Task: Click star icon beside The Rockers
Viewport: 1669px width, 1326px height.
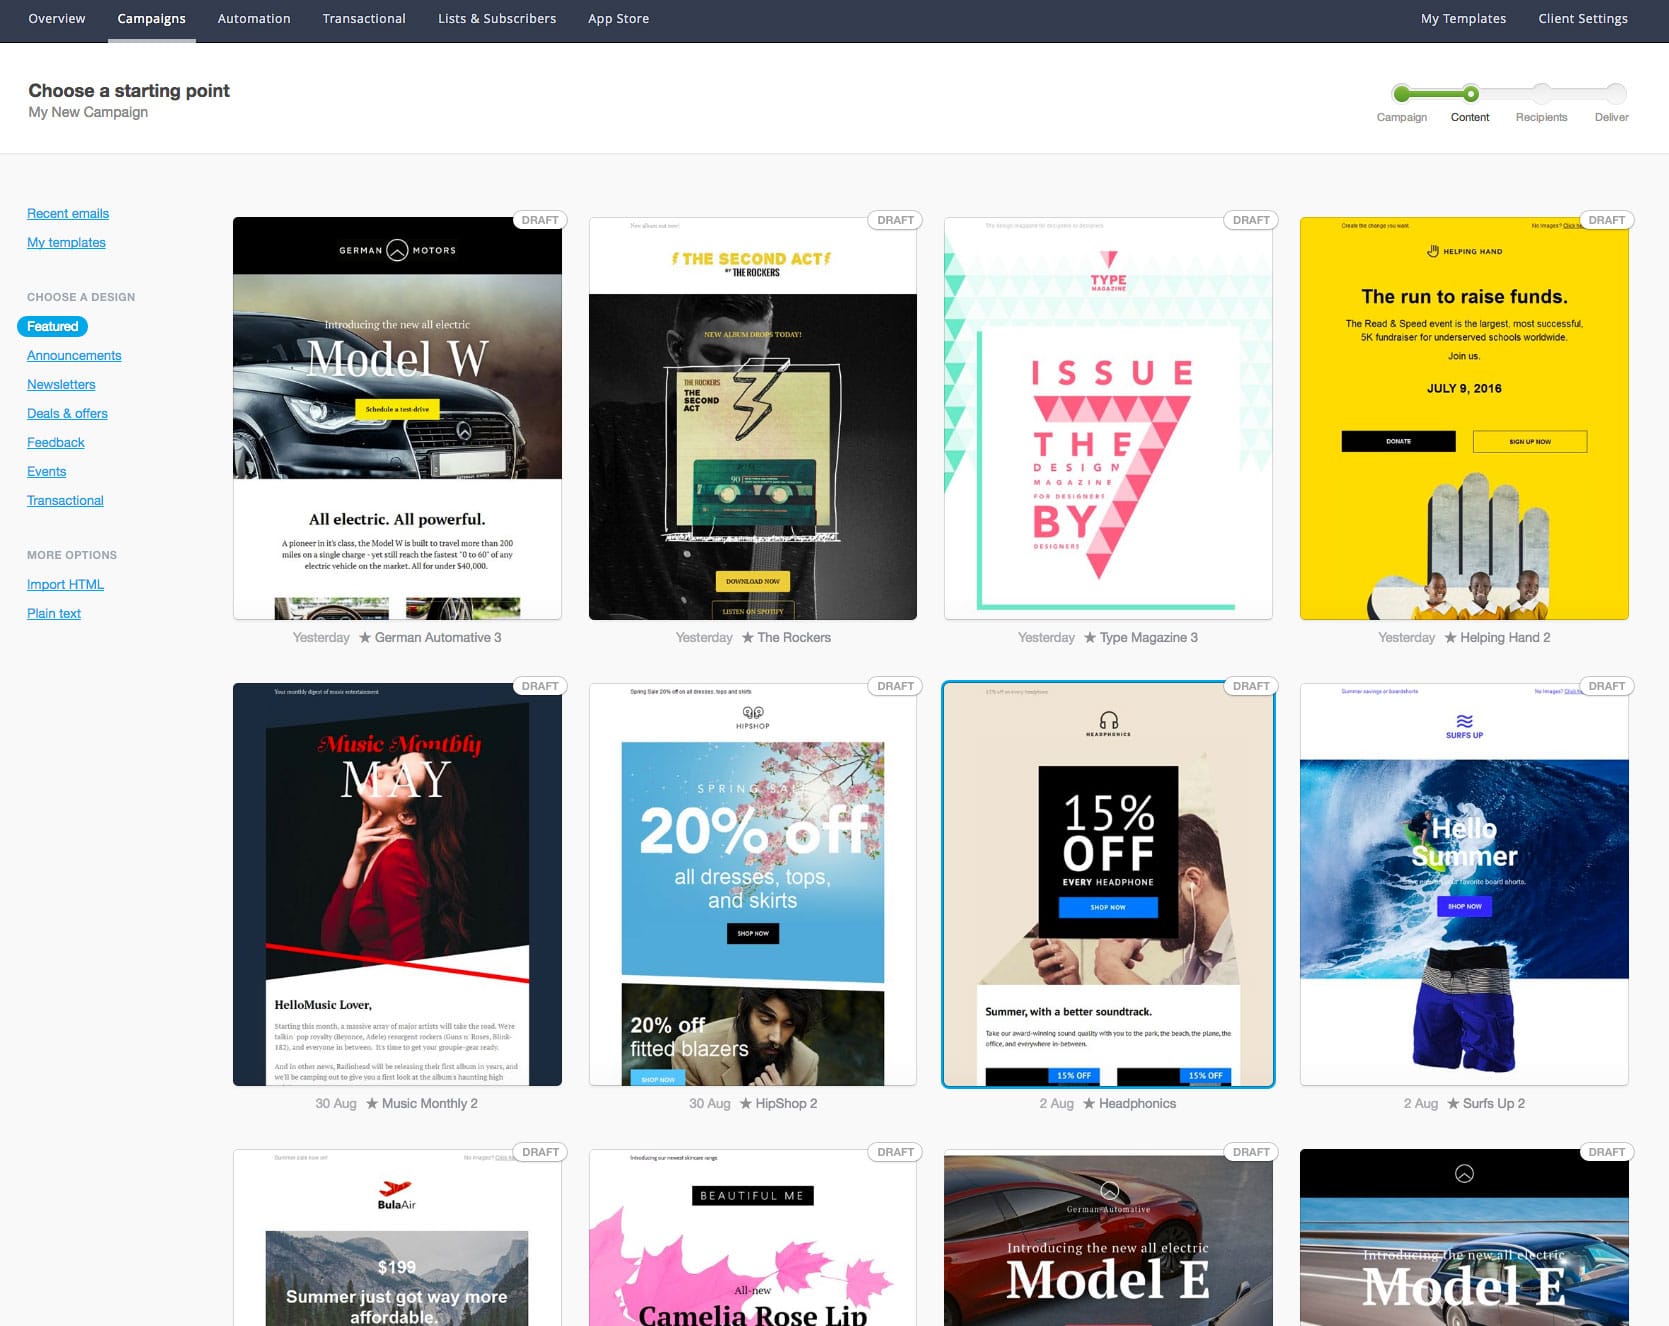Action: (748, 637)
